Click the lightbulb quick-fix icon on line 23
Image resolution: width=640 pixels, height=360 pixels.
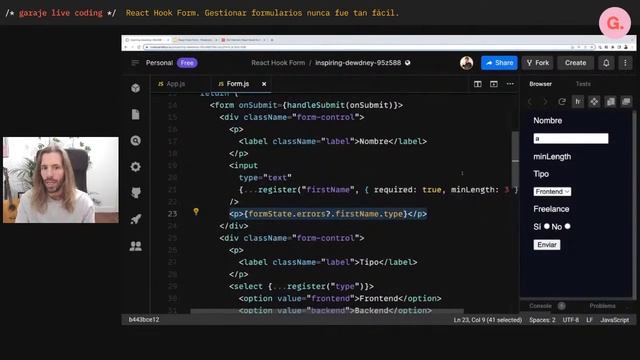click(x=196, y=211)
